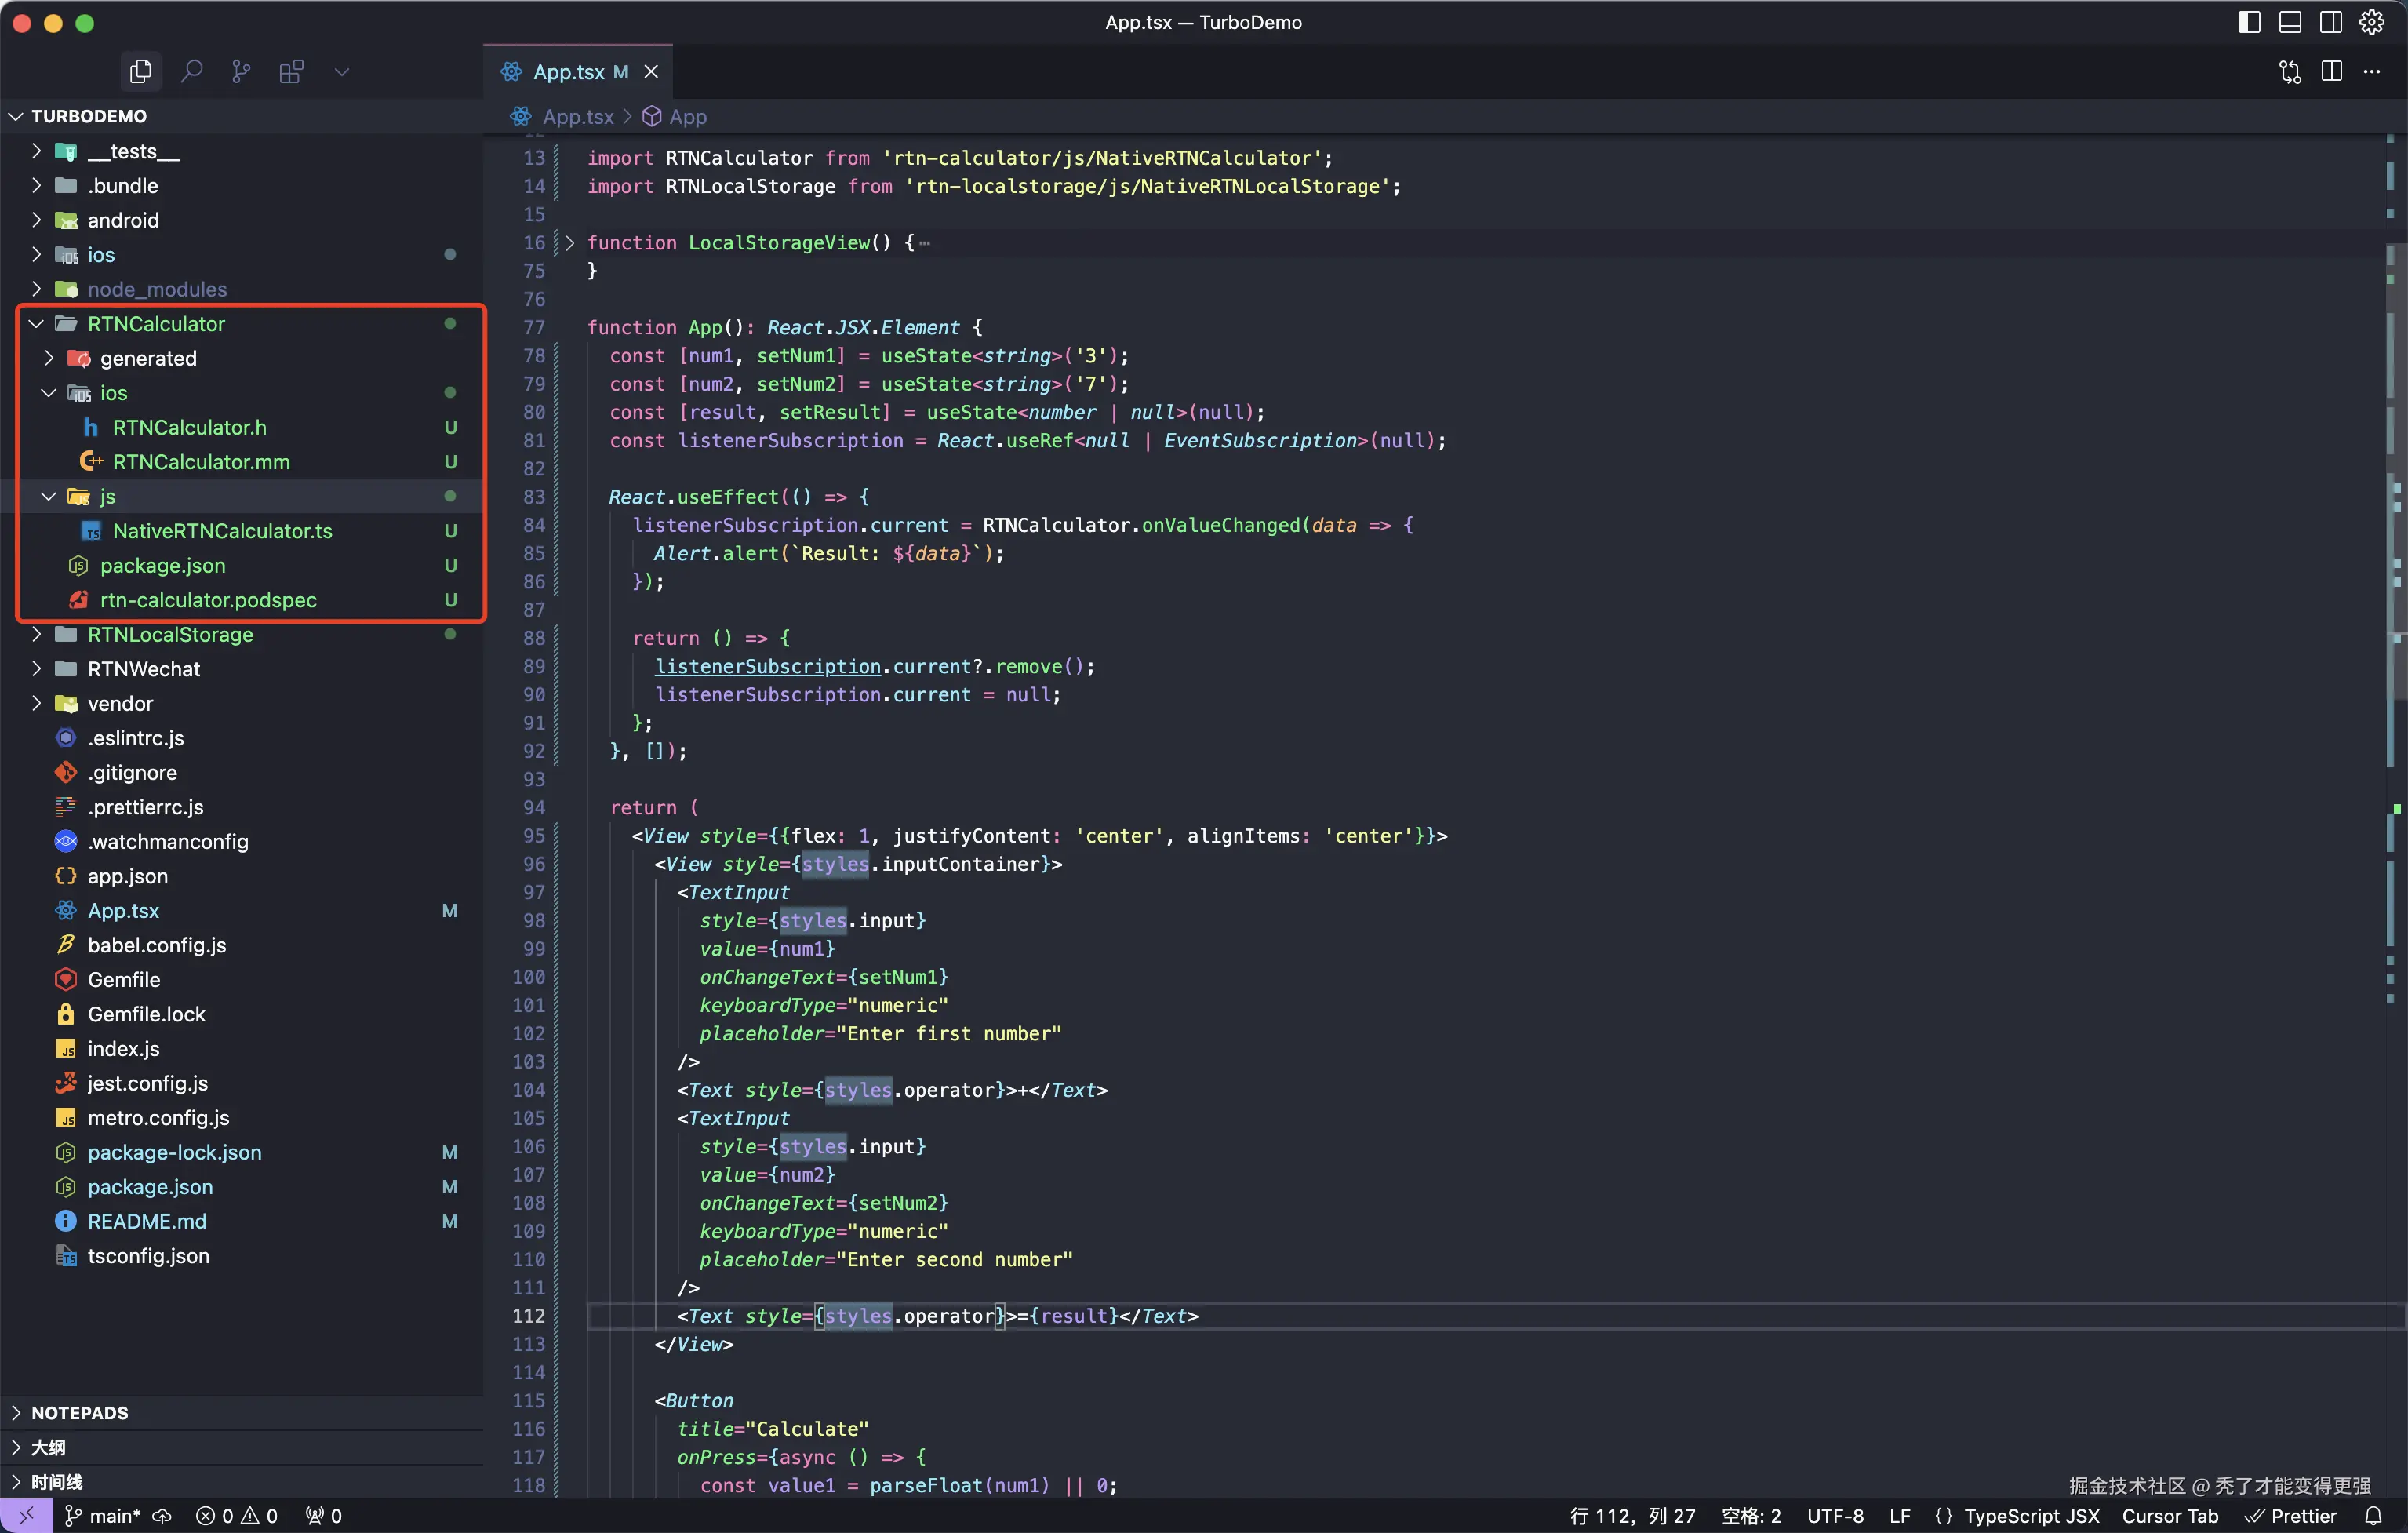Click the main* branch in status bar

114,1516
